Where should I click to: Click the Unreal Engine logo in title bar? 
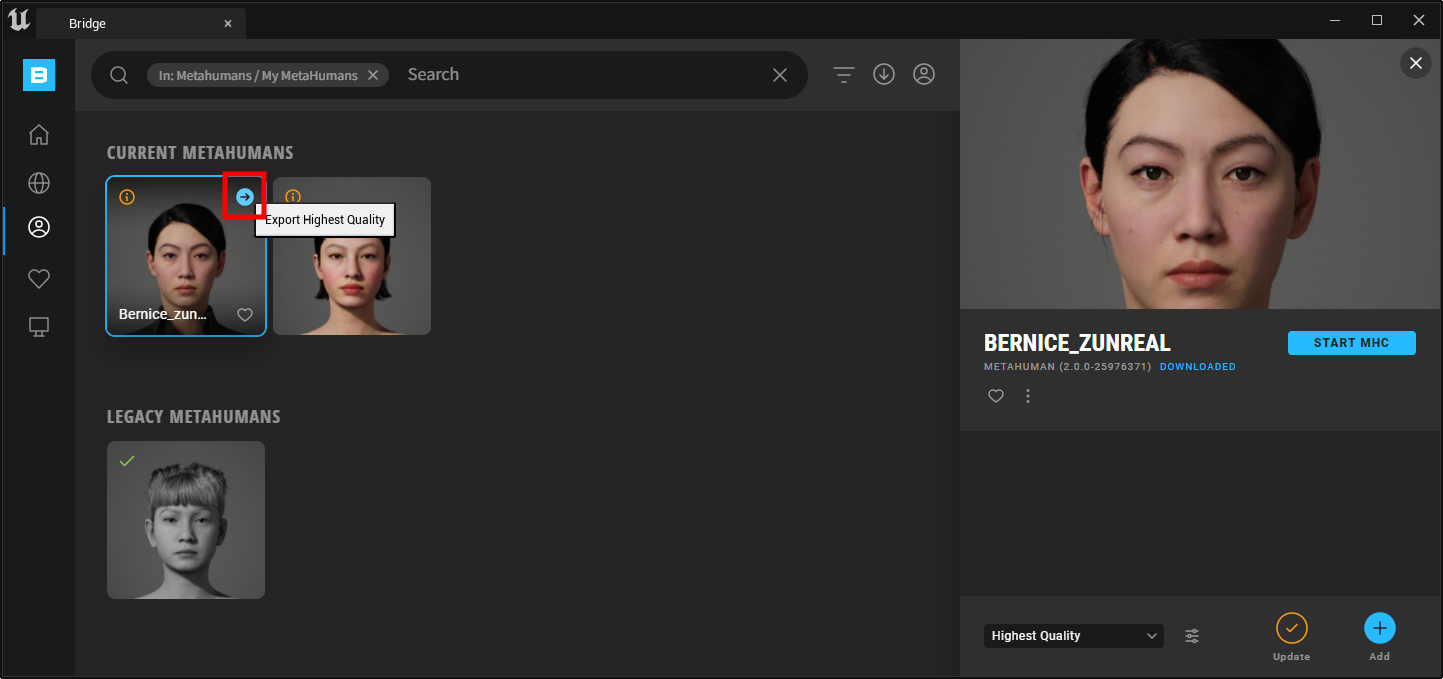click(x=18, y=19)
